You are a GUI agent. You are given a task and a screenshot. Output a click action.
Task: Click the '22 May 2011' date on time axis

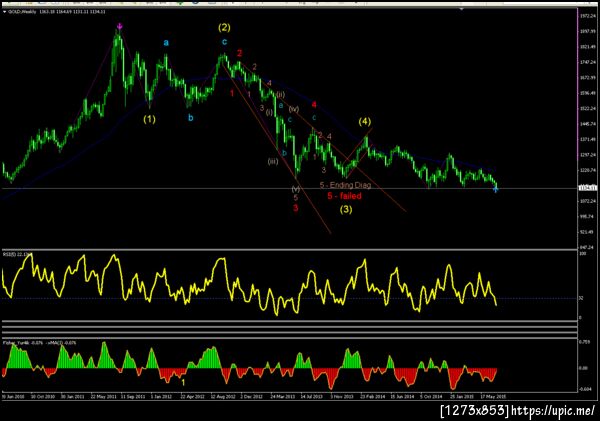(x=103, y=397)
